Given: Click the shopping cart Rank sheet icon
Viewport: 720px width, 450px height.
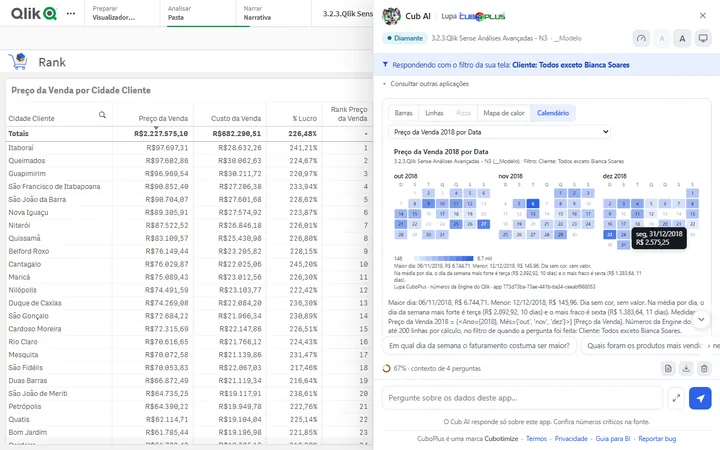Looking at the screenshot, I should pyautogui.click(x=18, y=62).
